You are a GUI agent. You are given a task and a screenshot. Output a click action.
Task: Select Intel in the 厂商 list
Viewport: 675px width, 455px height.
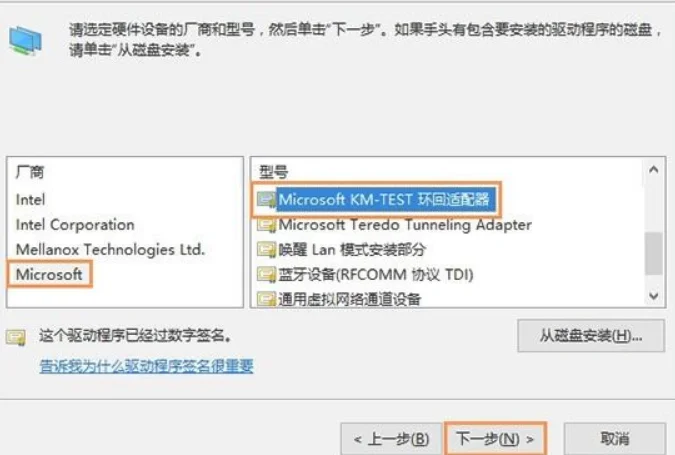pyautogui.click(x=30, y=200)
